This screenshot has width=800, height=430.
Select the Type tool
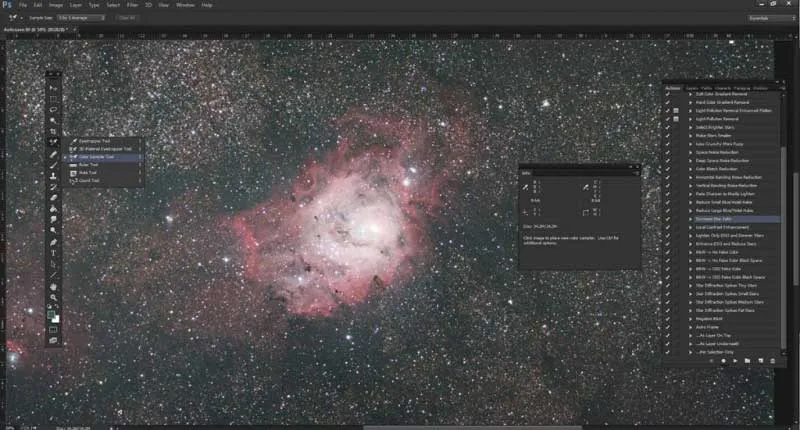(x=53, y=253)
